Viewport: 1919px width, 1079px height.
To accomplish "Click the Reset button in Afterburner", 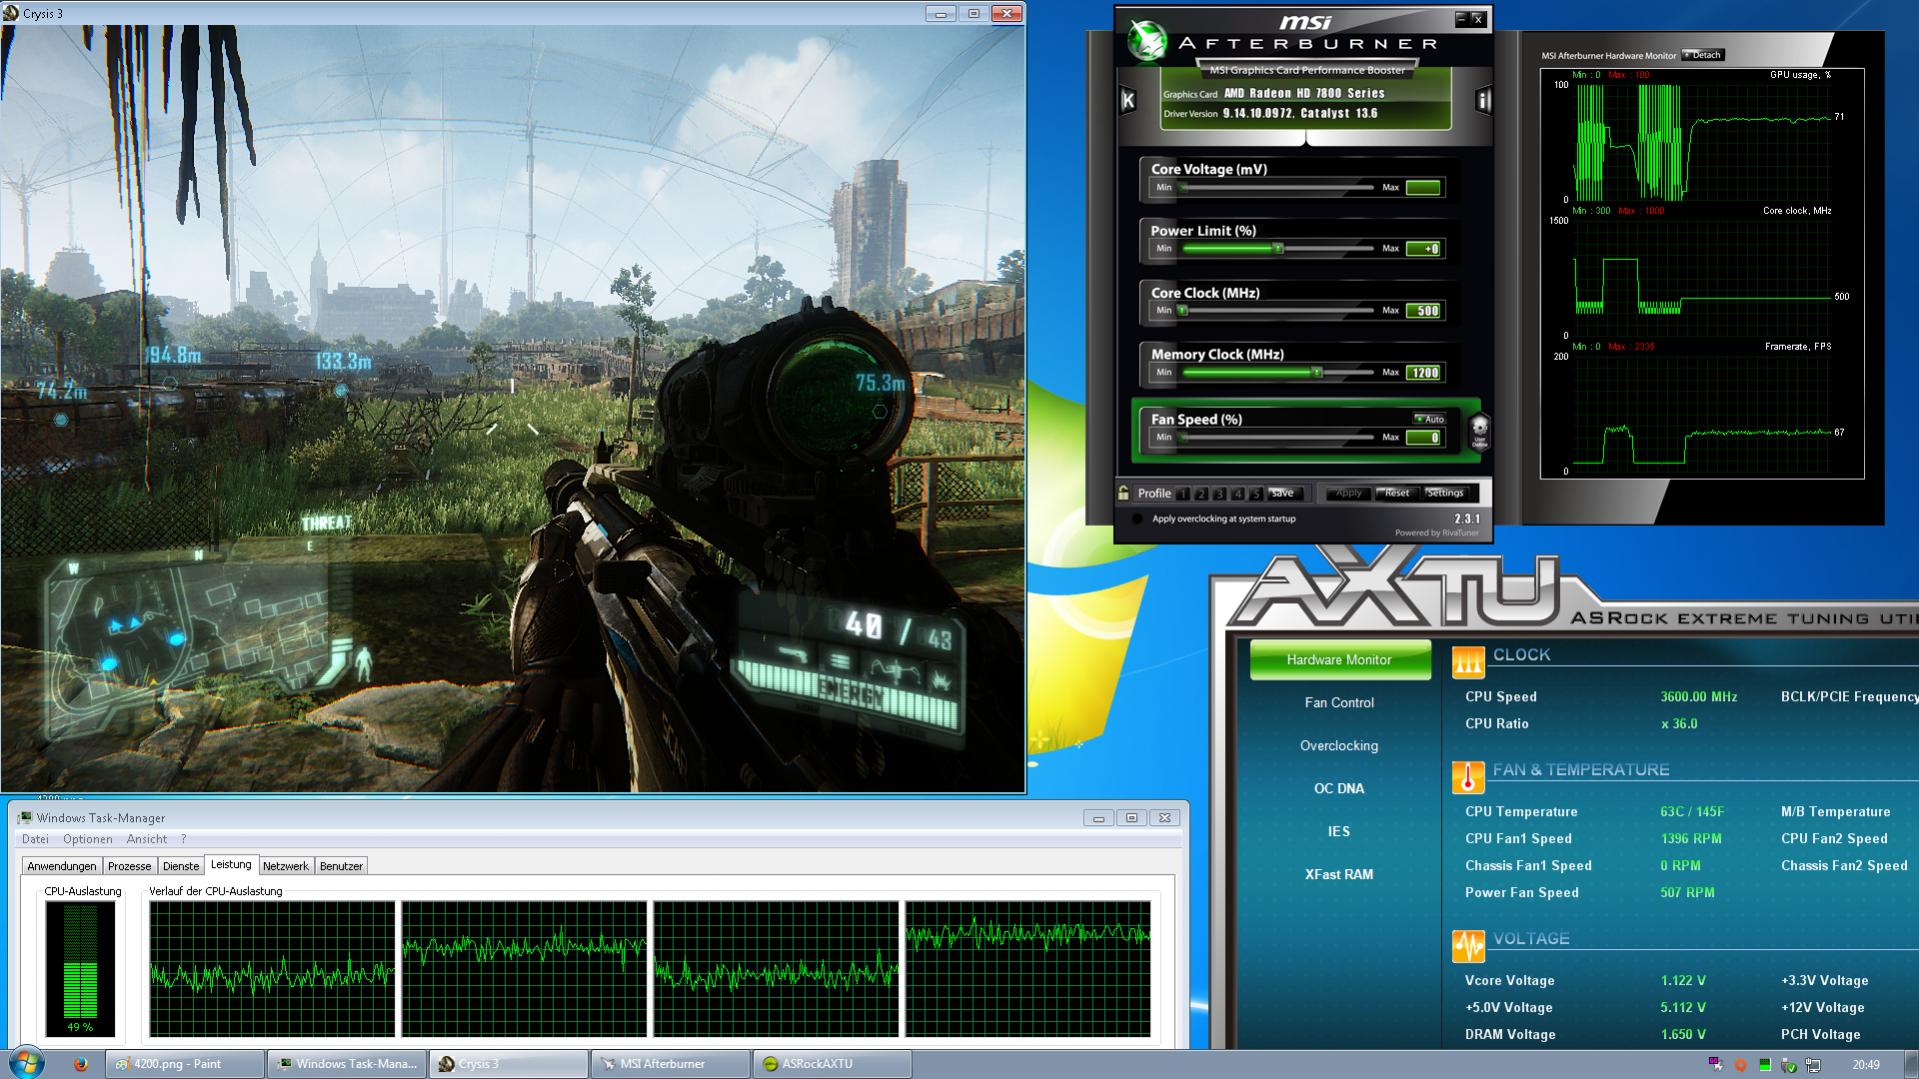I will click(x=1396, y=493).
